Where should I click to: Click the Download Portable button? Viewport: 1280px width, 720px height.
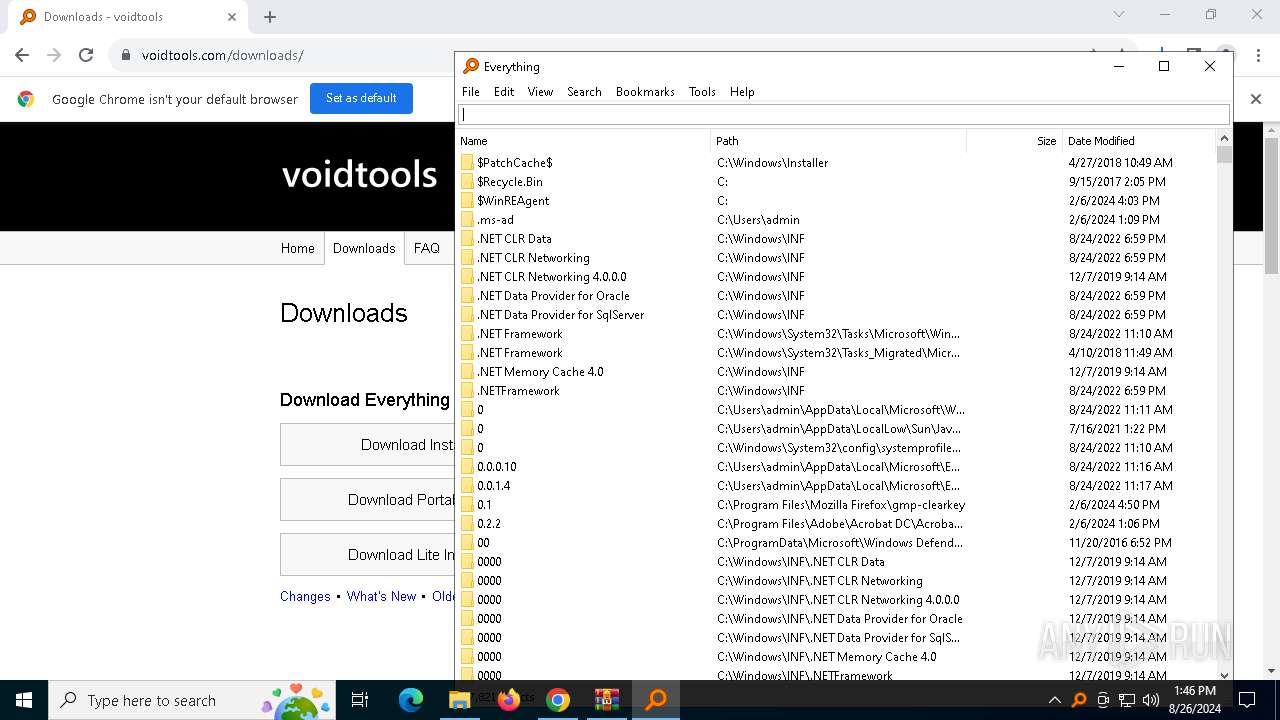(367, 500)
